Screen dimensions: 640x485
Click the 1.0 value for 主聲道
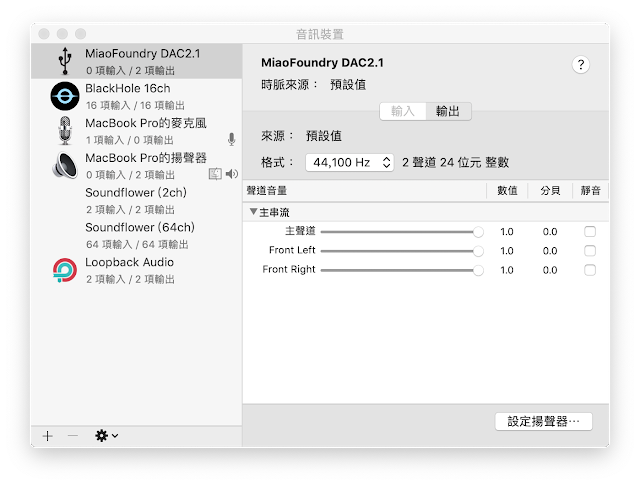507,232
